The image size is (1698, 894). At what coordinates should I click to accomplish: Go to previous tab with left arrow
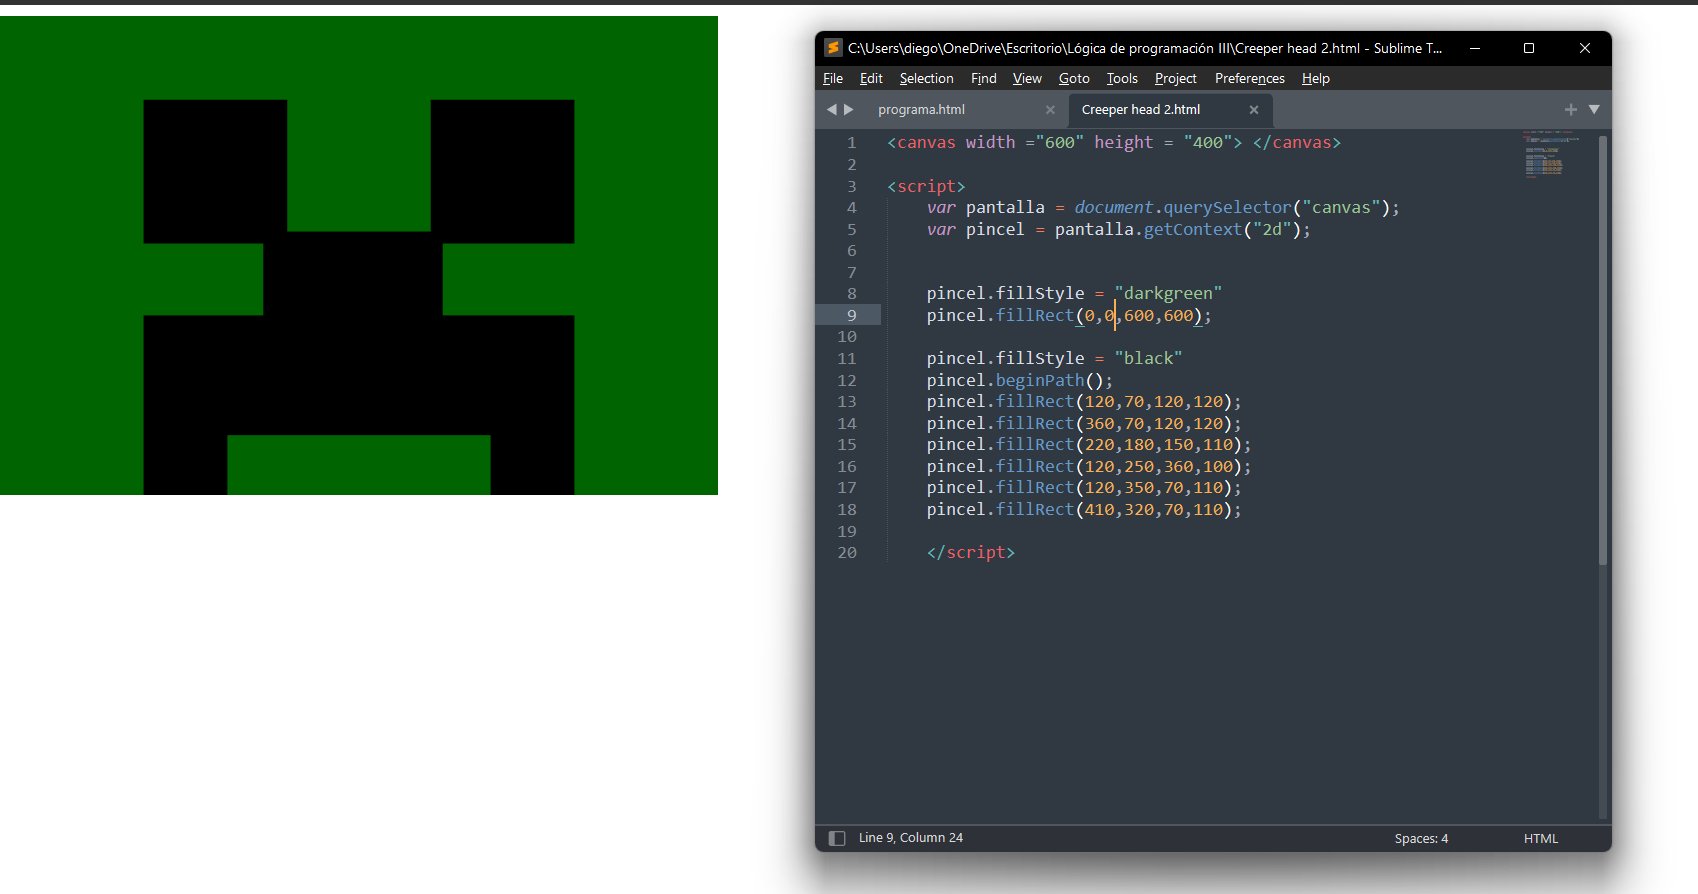(831, 109)
